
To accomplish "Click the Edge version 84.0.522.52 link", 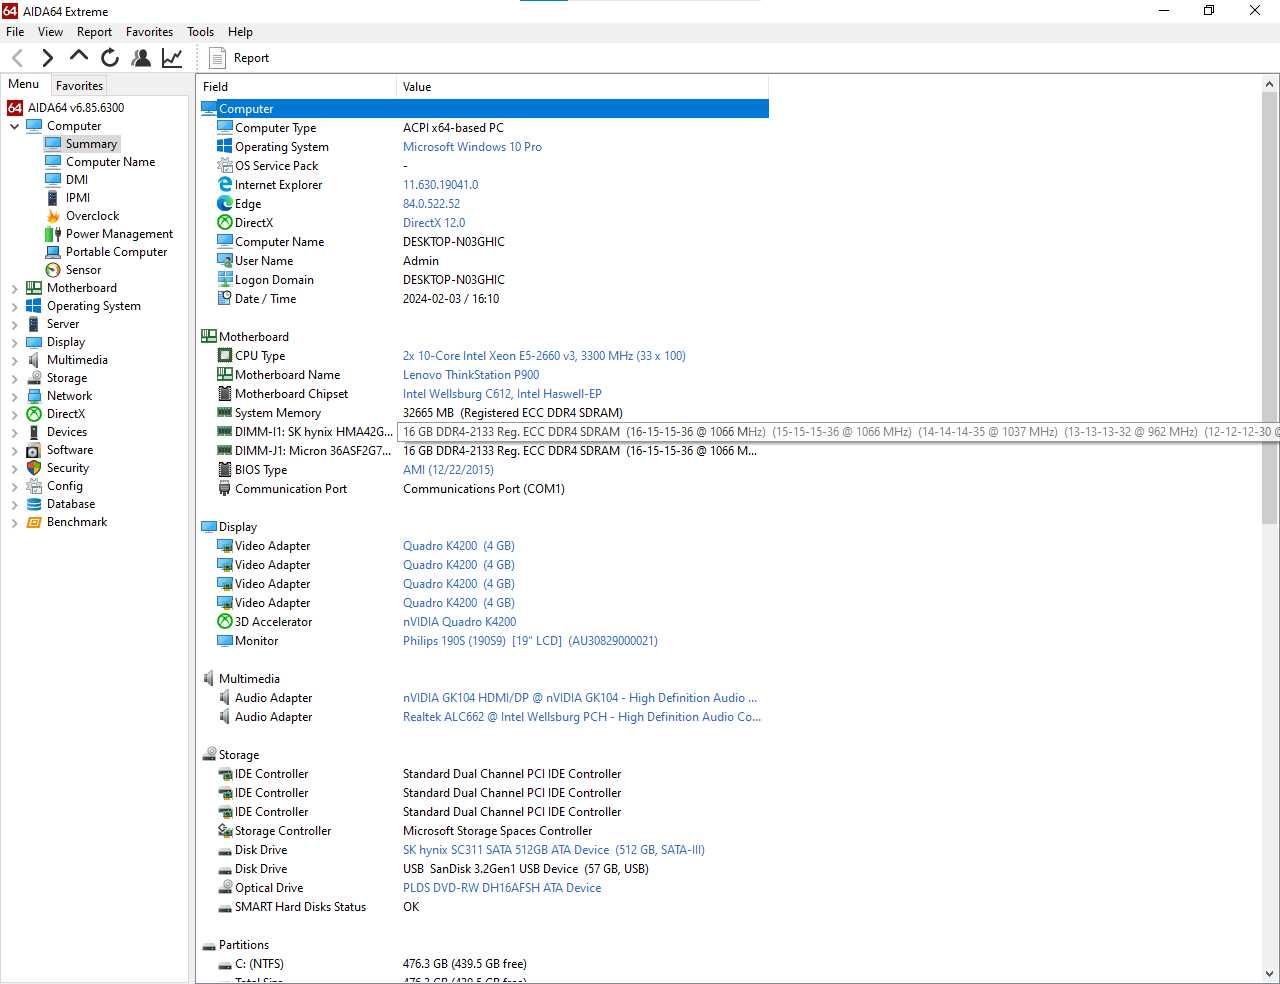I will coord(431,204).
